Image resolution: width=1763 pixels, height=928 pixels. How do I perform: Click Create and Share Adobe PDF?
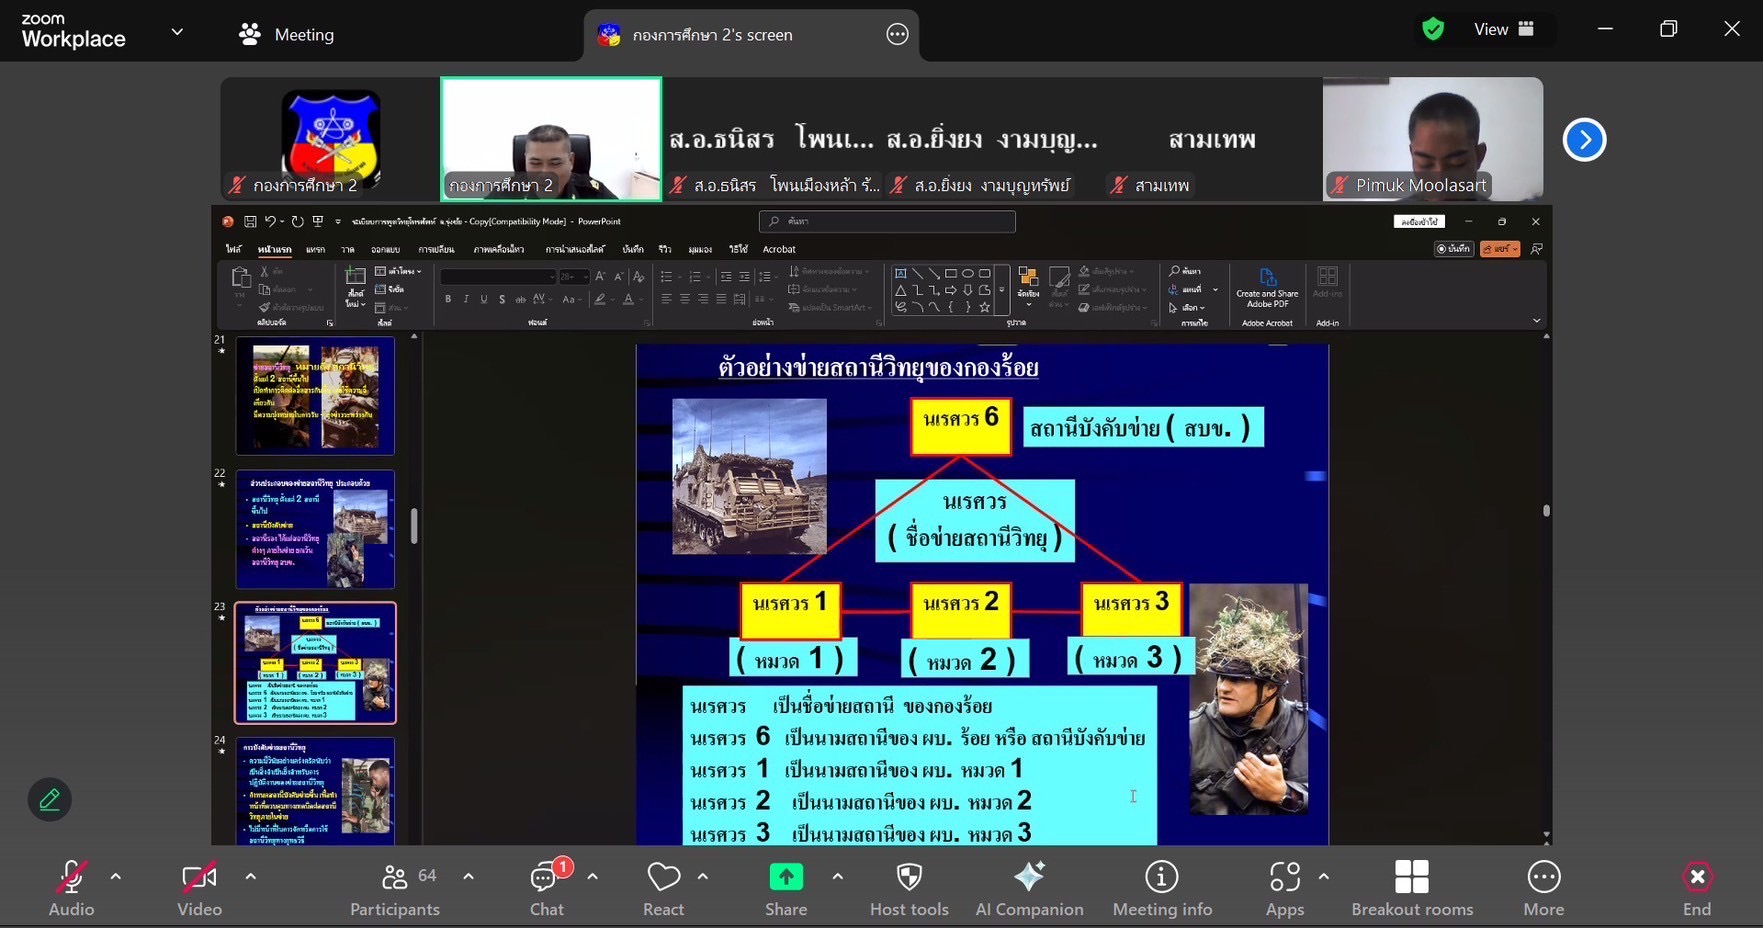coord(1267,288)
